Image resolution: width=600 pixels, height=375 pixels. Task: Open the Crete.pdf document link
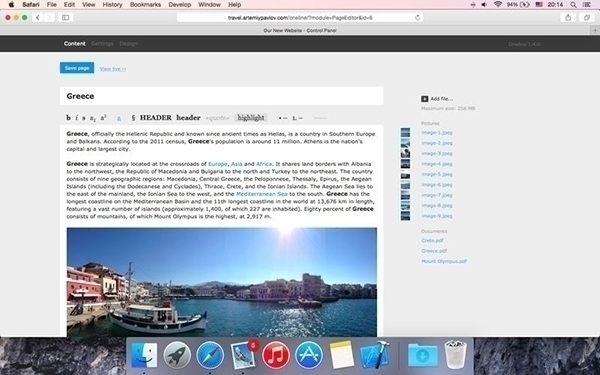[432, 240]
